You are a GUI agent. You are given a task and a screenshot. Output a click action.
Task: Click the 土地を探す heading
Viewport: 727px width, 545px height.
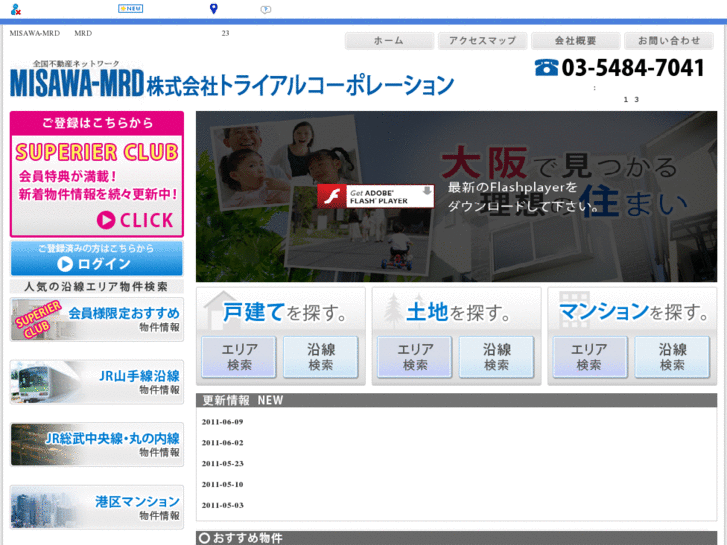(458, 312)
